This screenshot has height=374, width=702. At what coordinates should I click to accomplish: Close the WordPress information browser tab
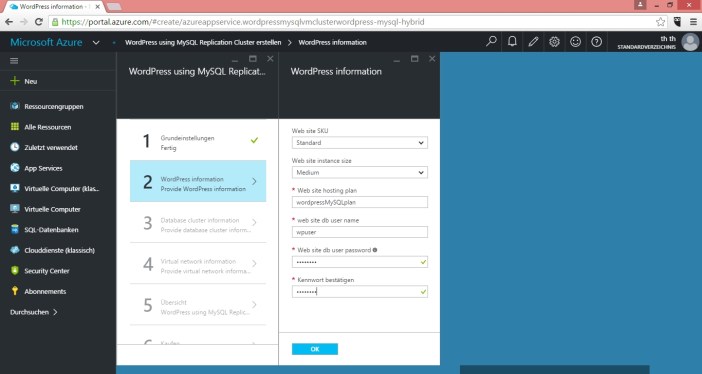97,7
